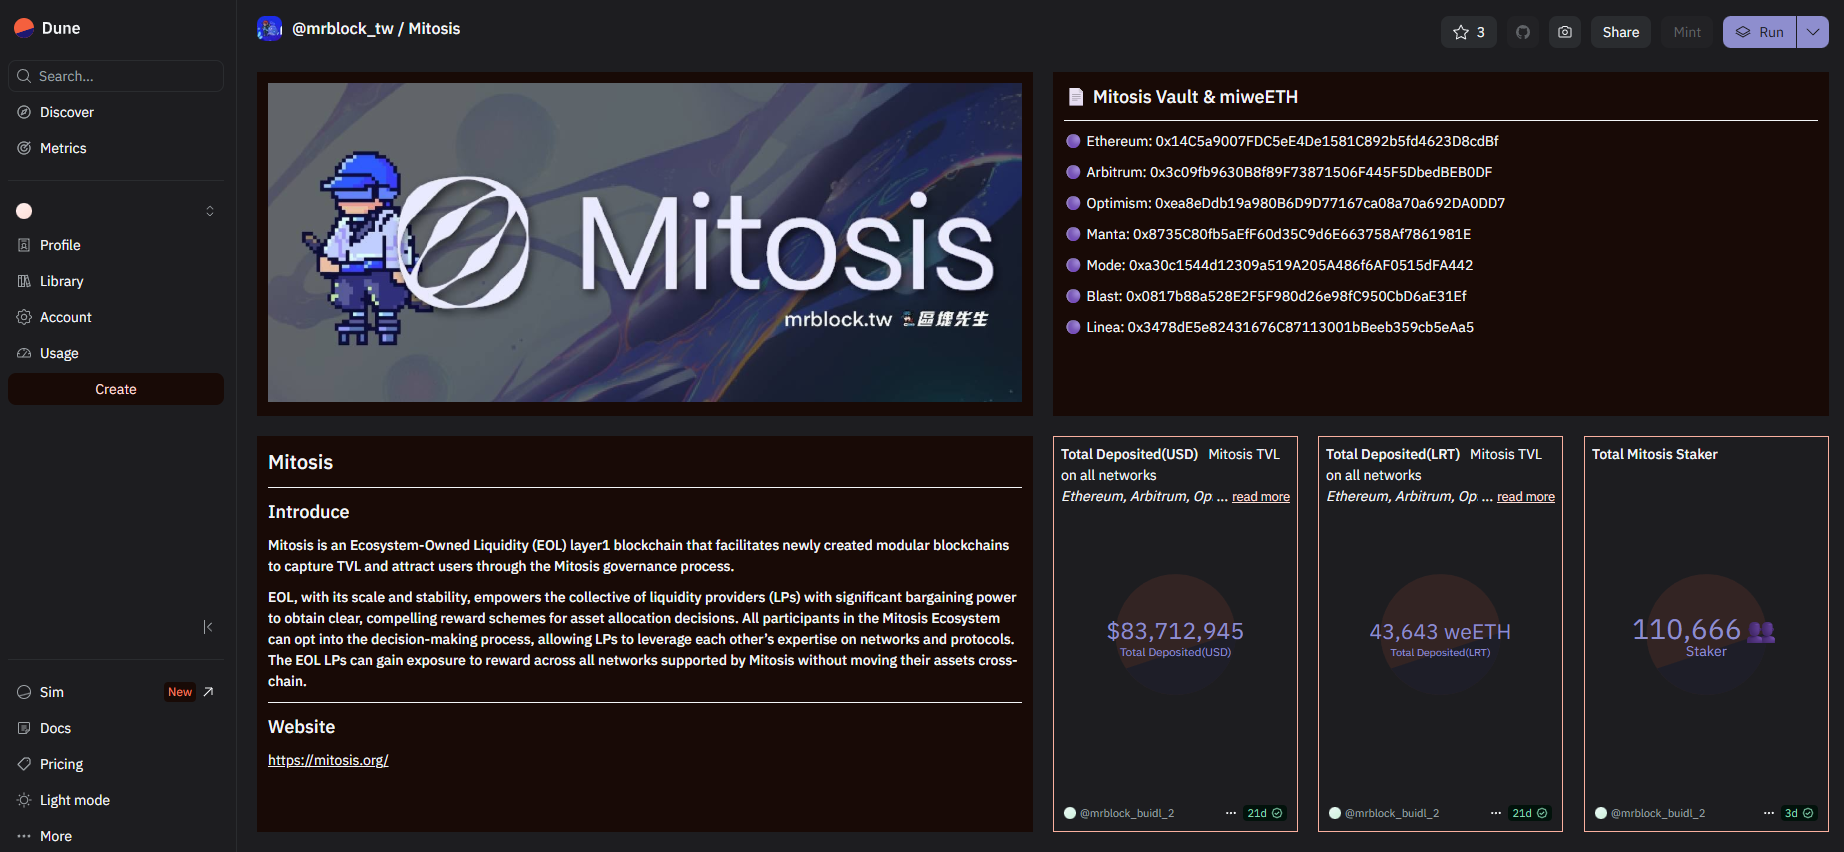The width and height of the screenshot is (1844, 852).
Task: Click the Profile page icon
Action: click(x=24, y=245)
